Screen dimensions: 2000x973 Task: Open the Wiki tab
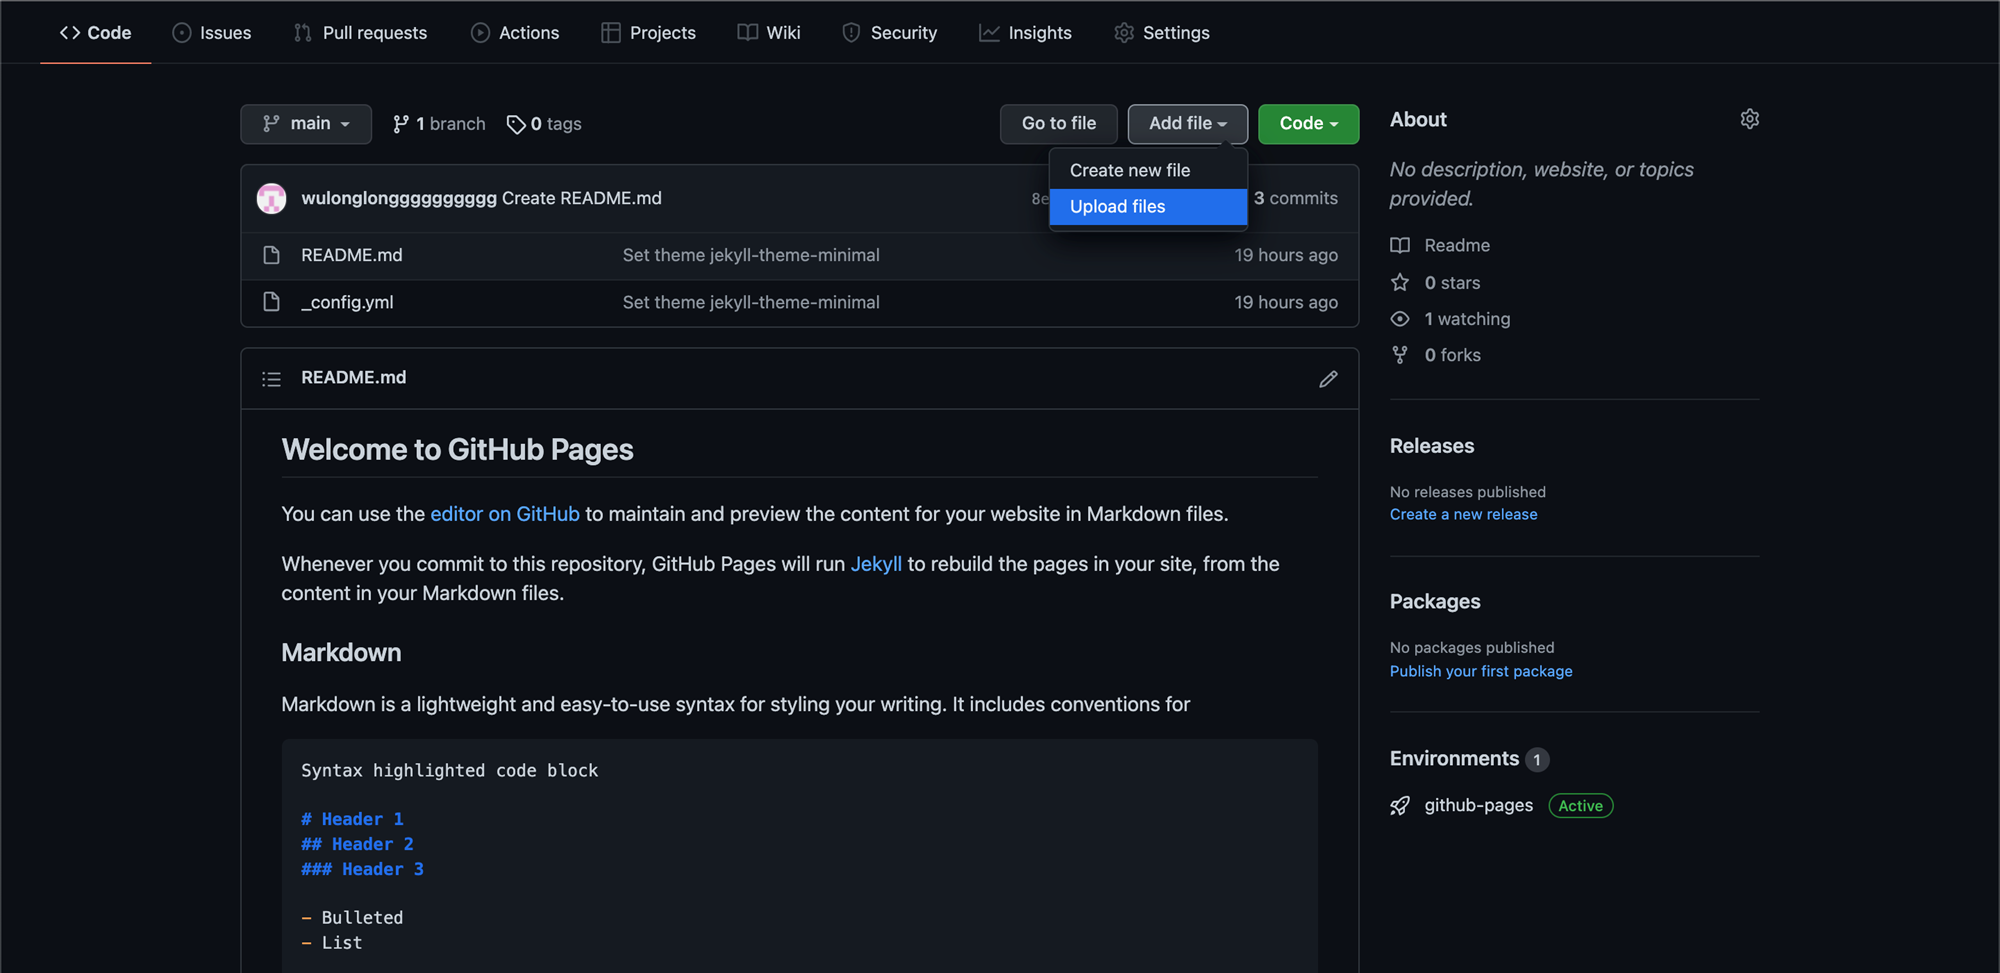point(769,33)
